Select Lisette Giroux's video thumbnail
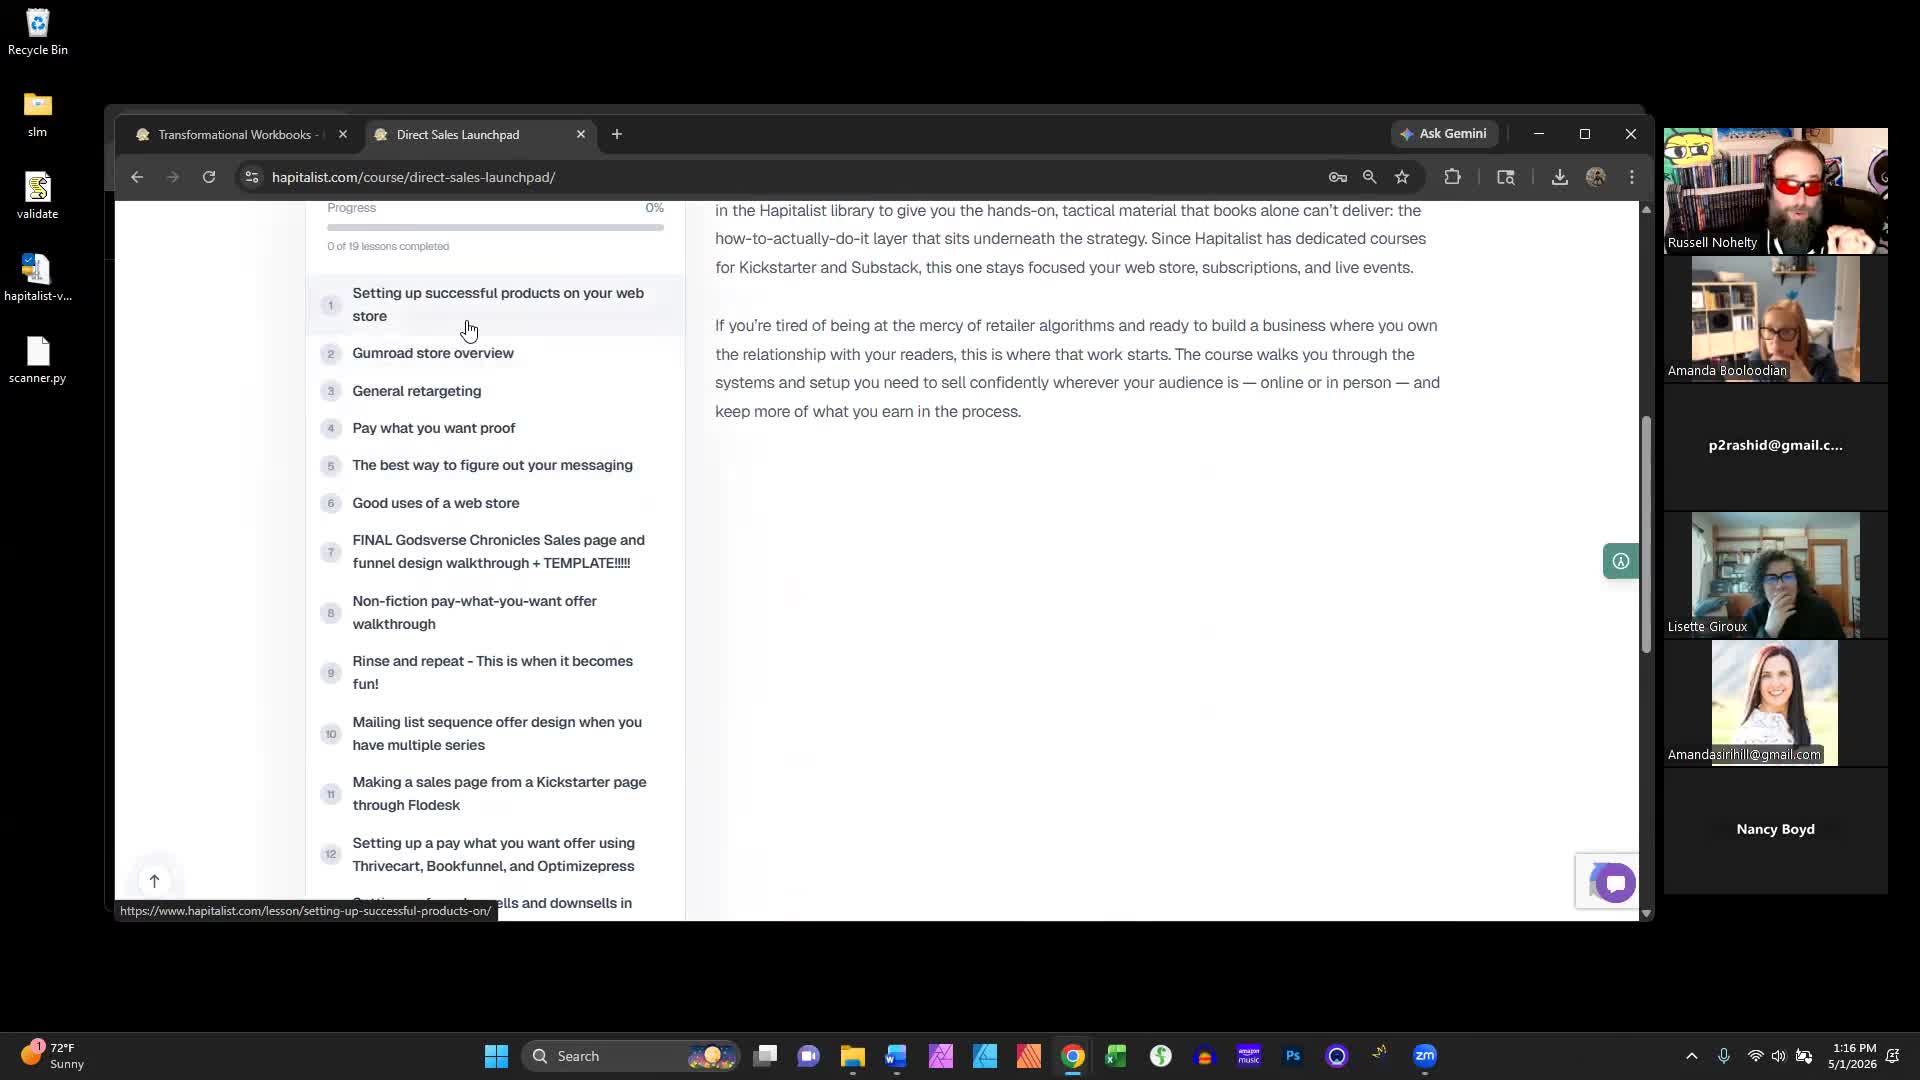 click(1775, 575)
